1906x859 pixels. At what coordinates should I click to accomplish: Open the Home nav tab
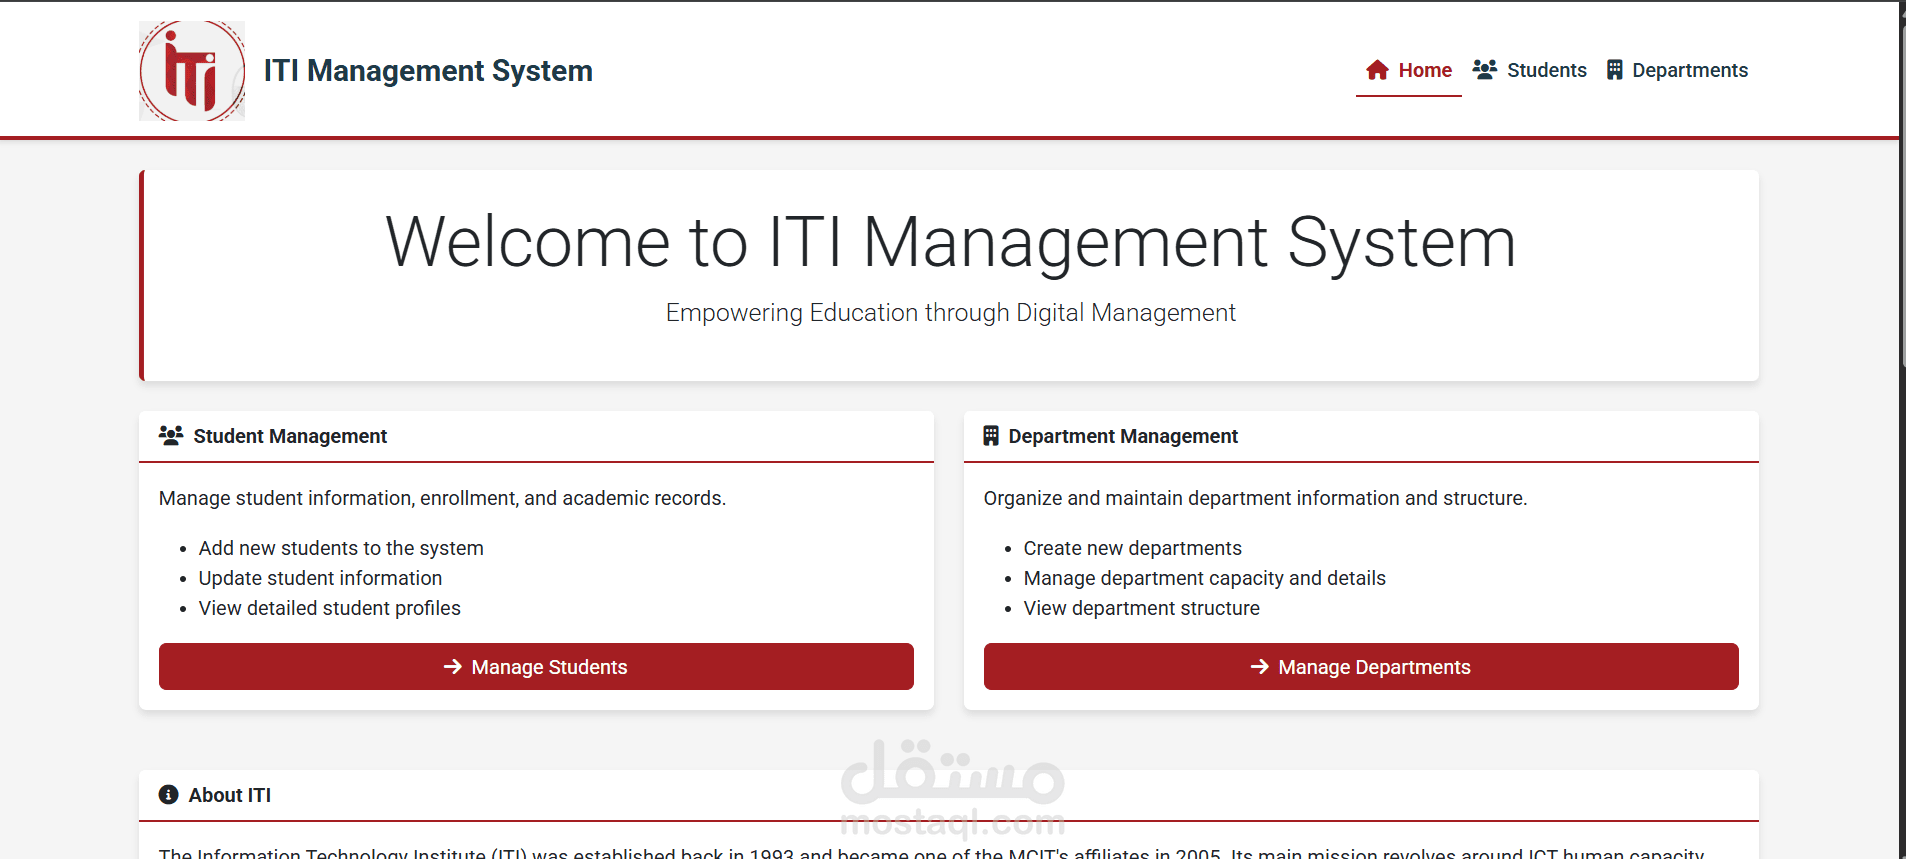[x=1409, y=70]
